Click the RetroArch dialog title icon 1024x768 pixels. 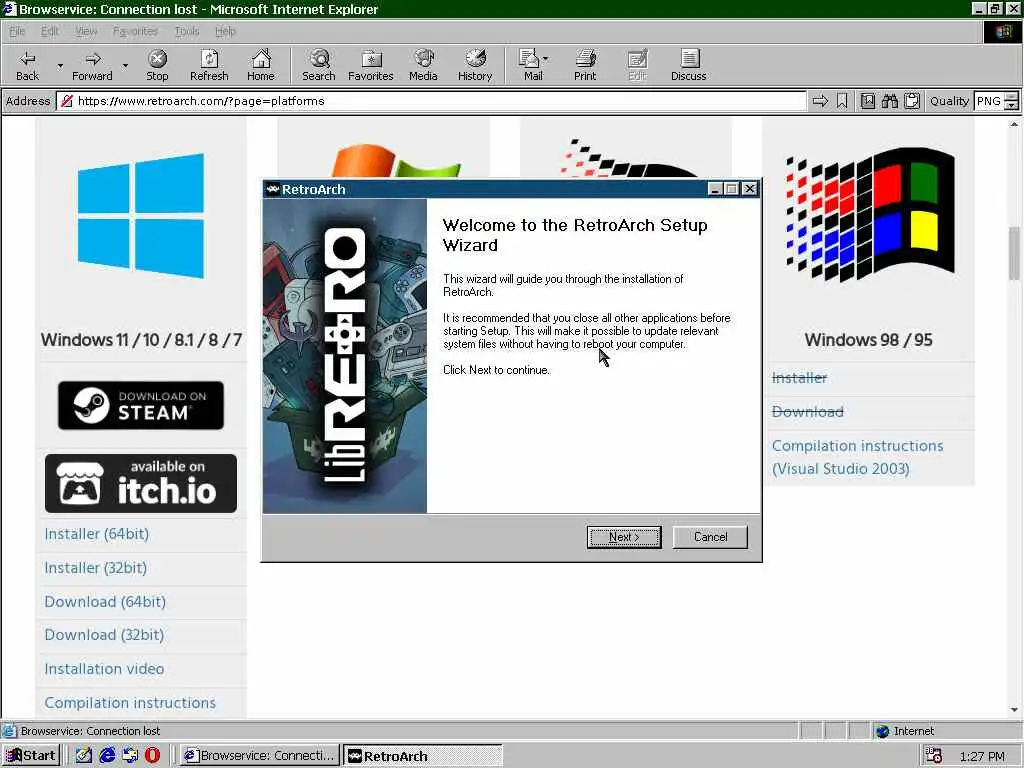(273, 189)
